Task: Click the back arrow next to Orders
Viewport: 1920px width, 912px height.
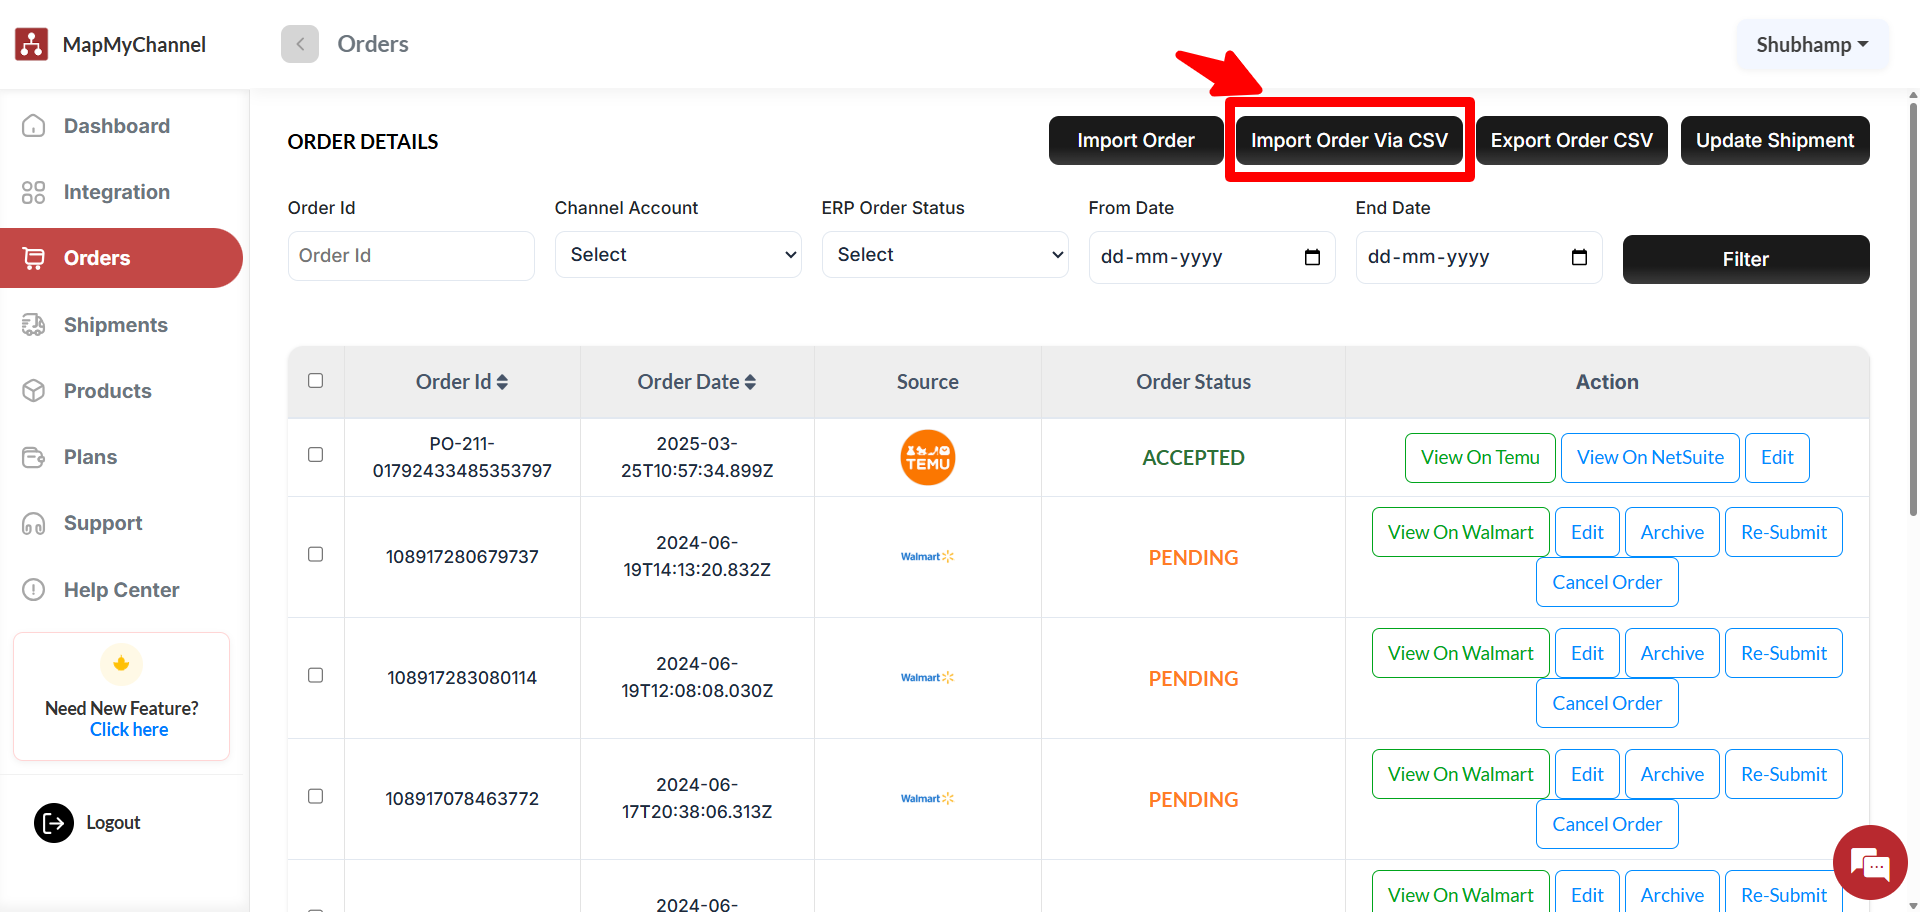Action: click(300, 44)
